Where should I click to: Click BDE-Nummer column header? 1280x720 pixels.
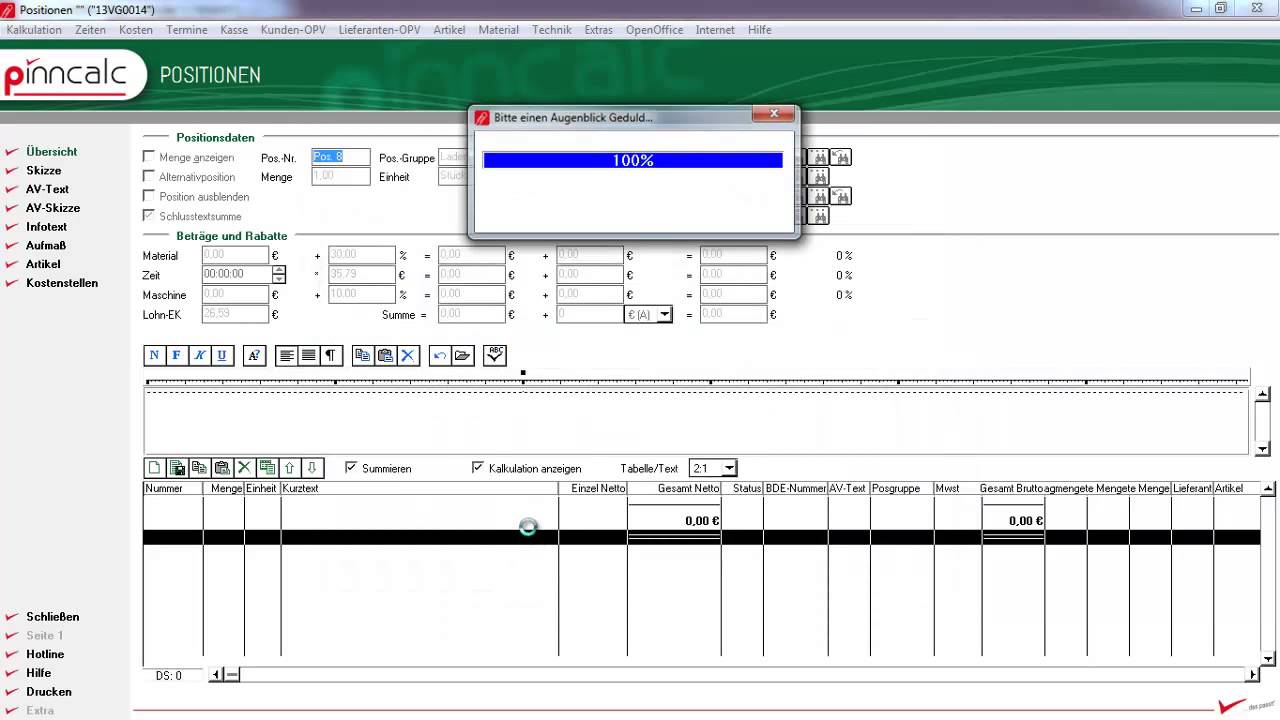(x=795, y=488)
